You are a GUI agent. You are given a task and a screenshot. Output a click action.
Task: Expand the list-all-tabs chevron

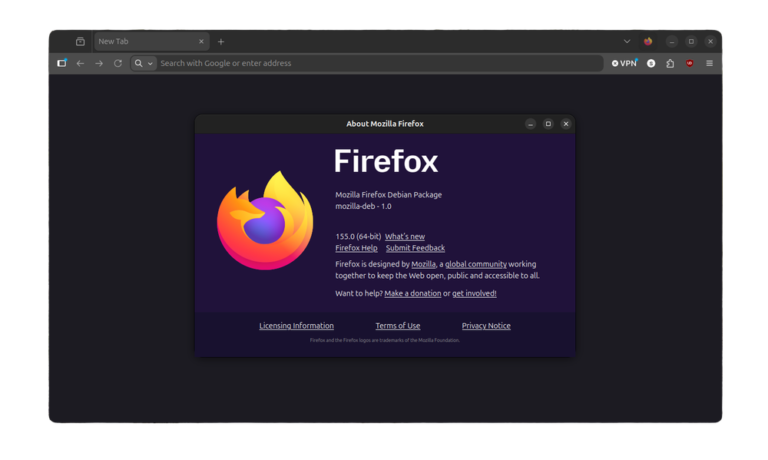(x=627, y=42)
